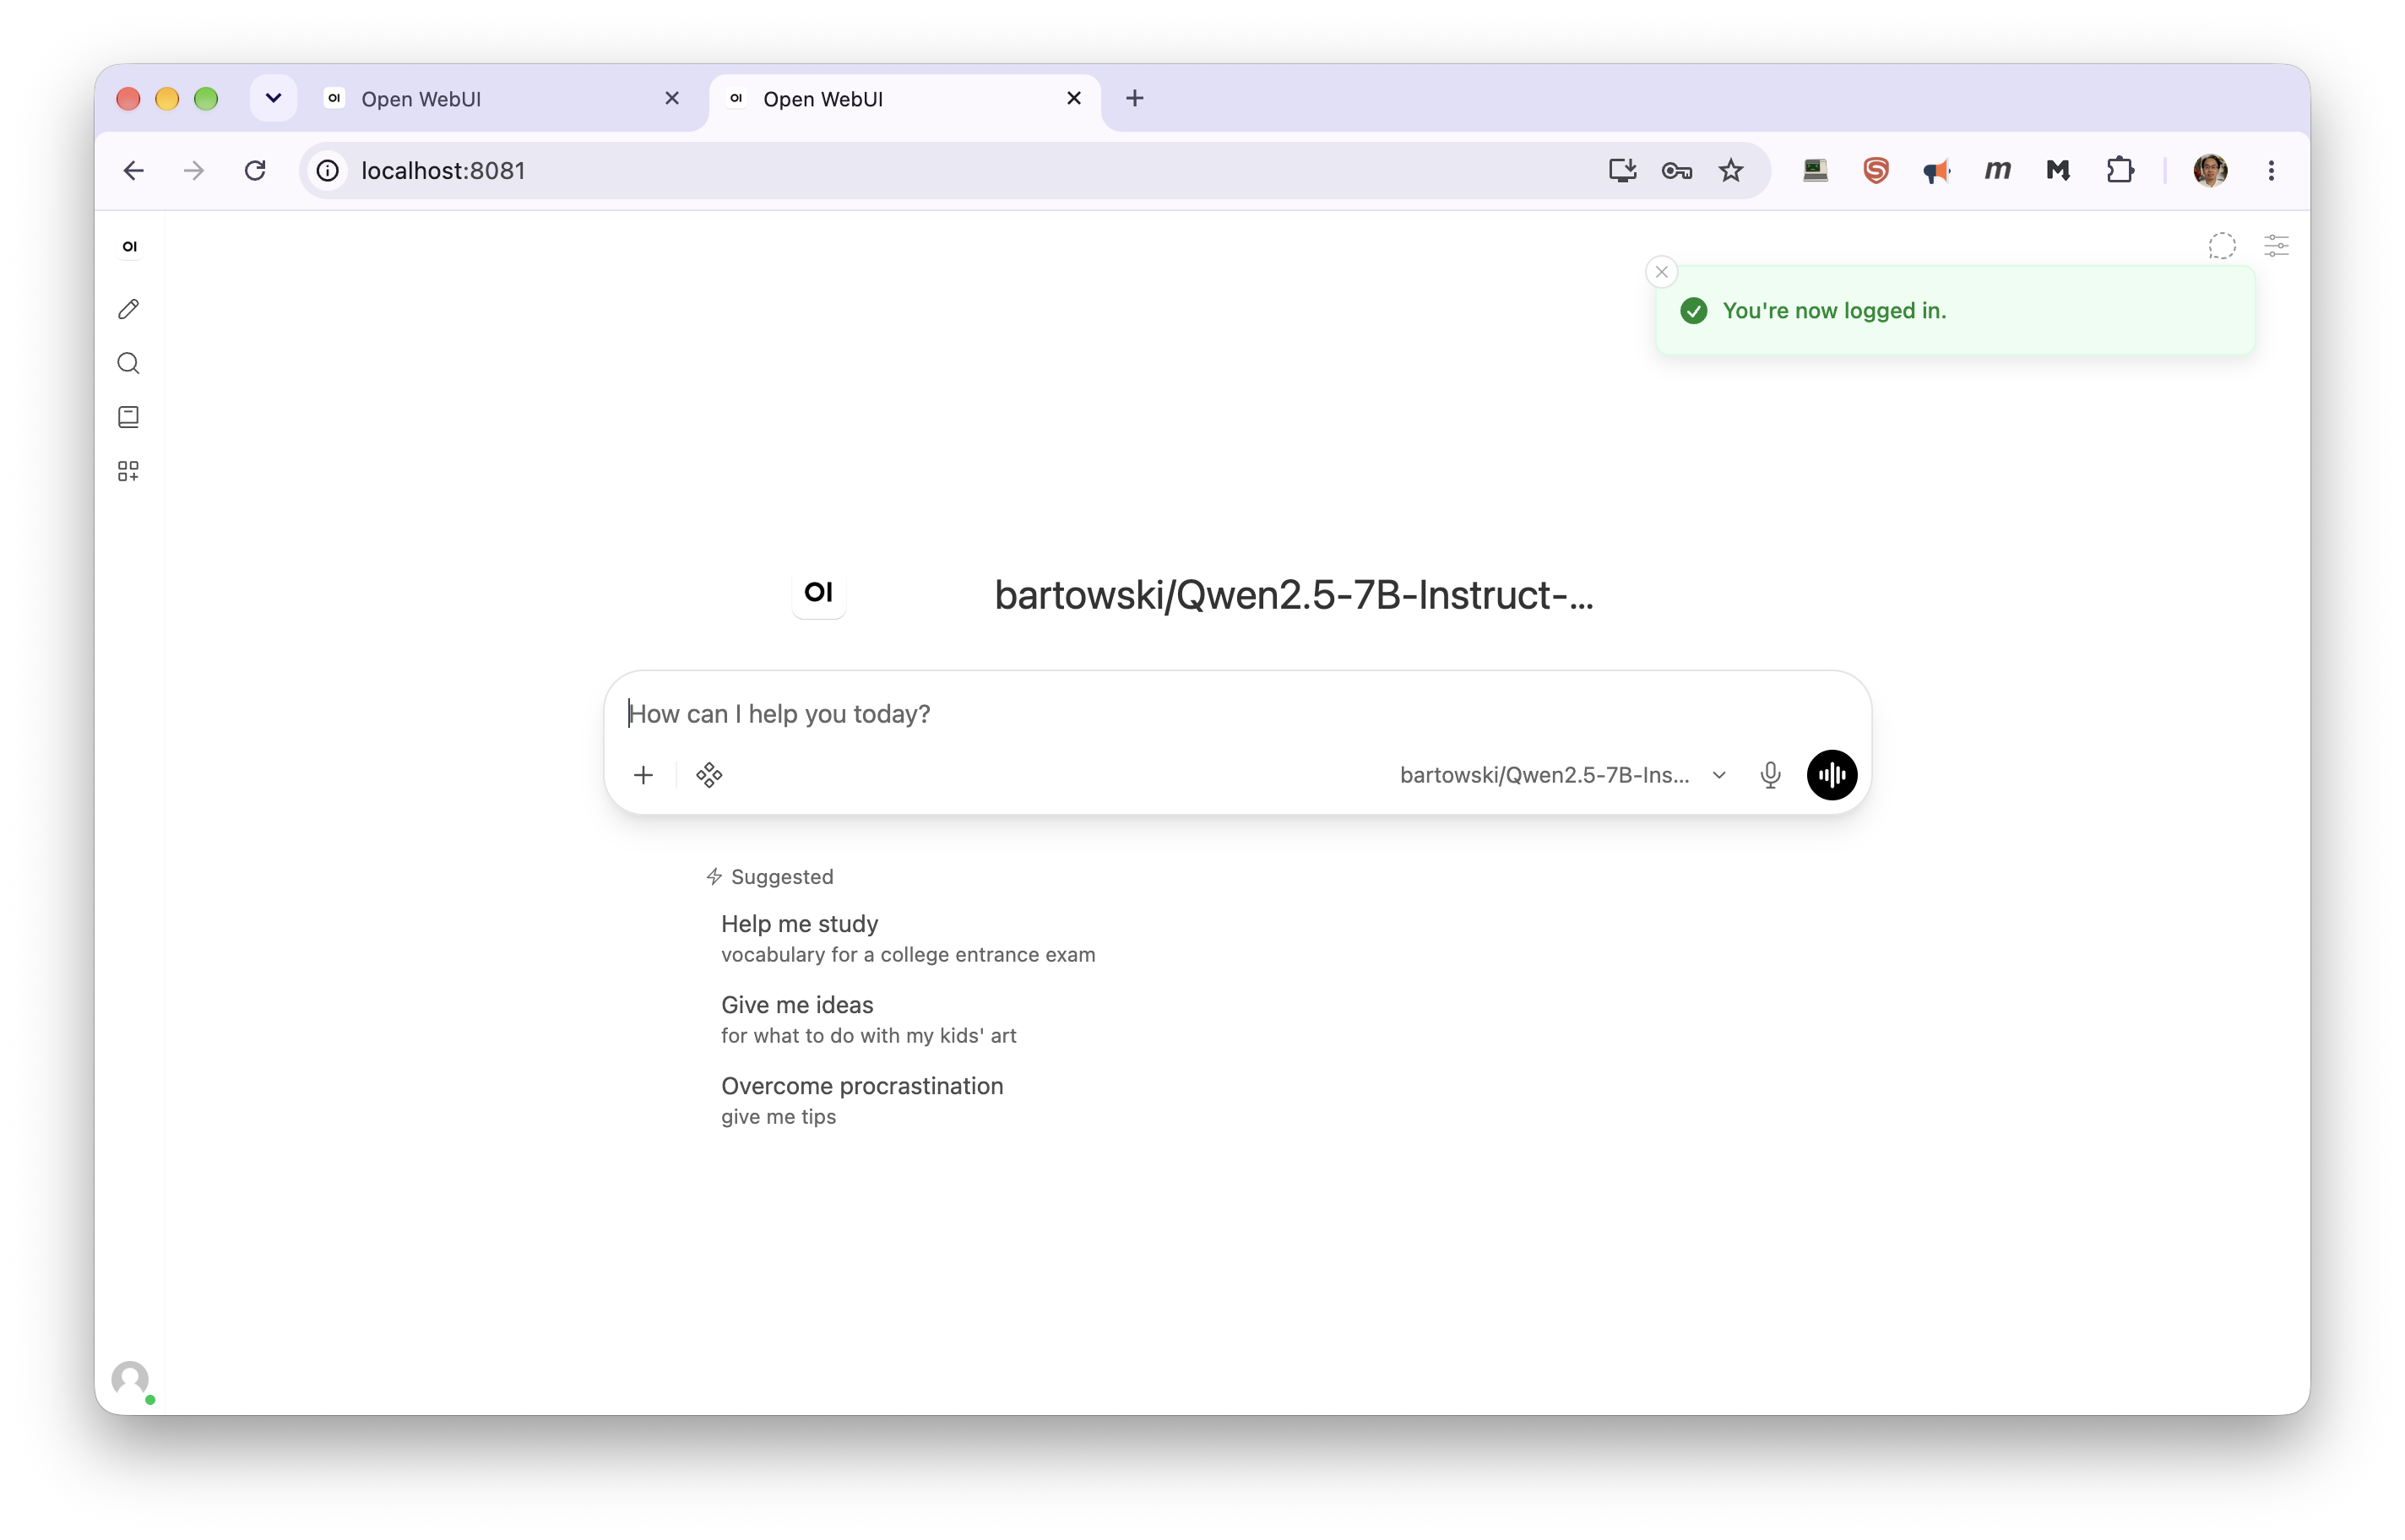Click the laptop extension icon in the toolbar

[1815, 171]
